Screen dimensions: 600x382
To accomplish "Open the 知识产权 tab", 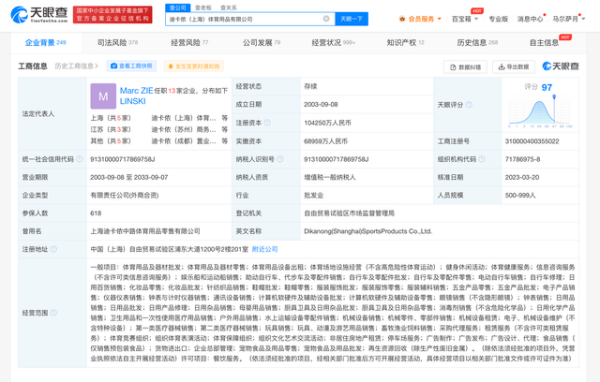I will pos(405,42).
